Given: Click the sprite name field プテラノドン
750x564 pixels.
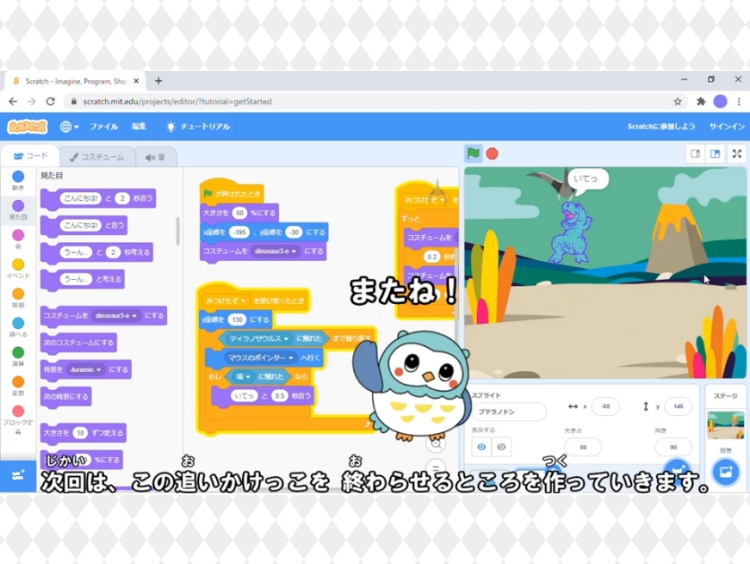Looking at the screenshot, I should coord(509,411).
